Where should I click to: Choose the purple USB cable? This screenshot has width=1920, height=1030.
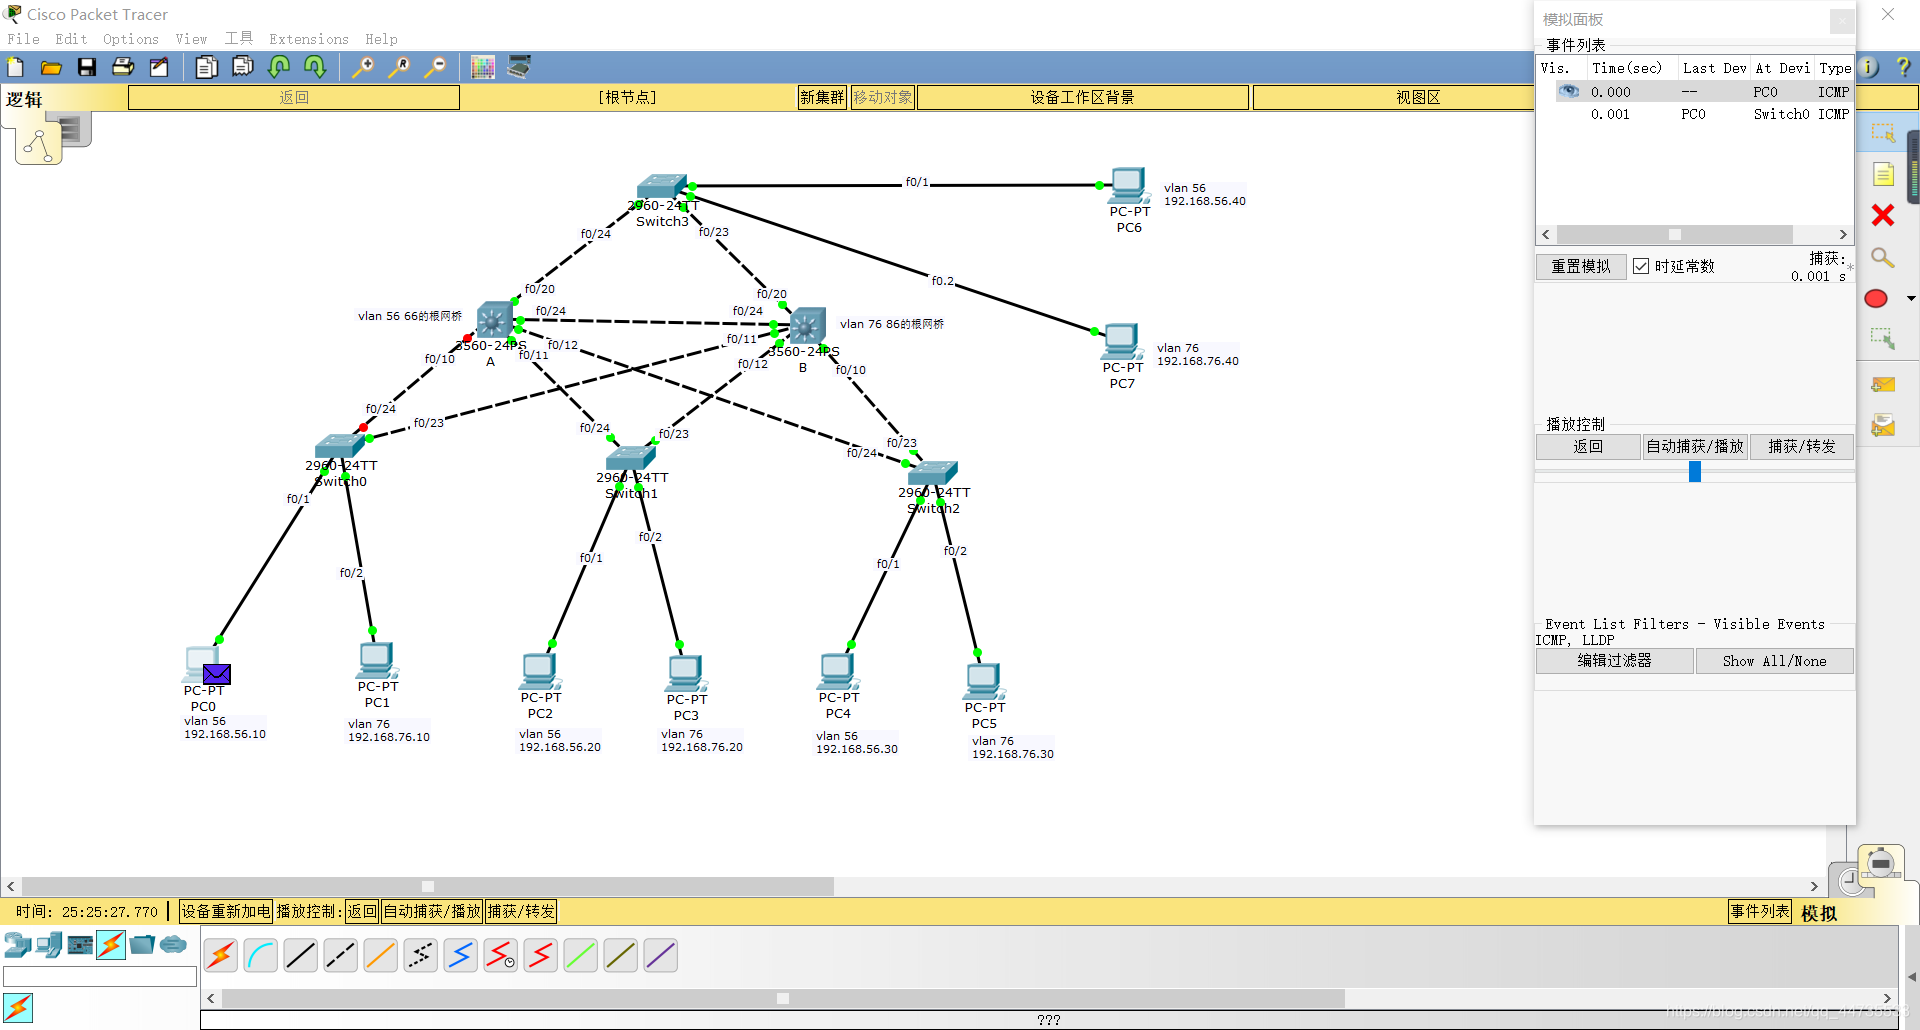(661, 956)
